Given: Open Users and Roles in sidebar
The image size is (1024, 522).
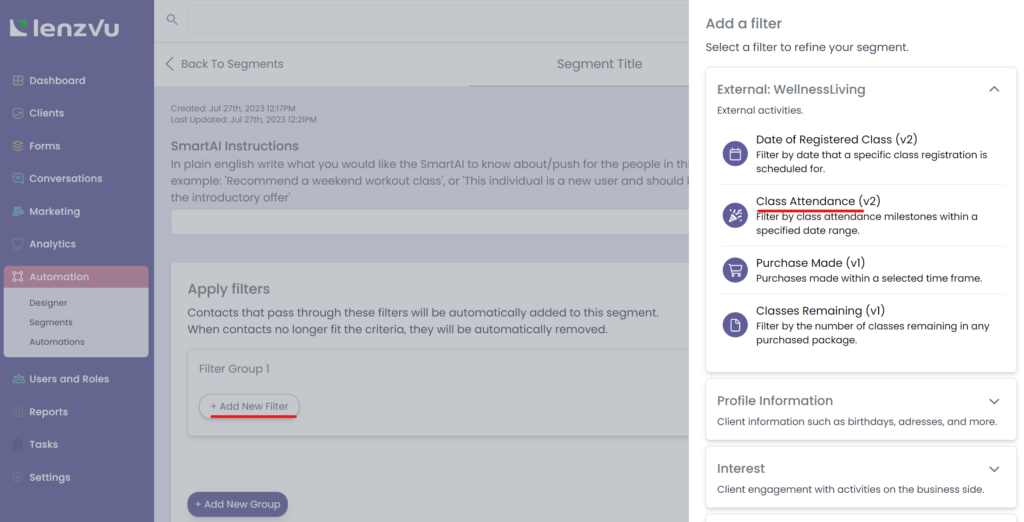Looking at the screenshot, I should (68, 379).
